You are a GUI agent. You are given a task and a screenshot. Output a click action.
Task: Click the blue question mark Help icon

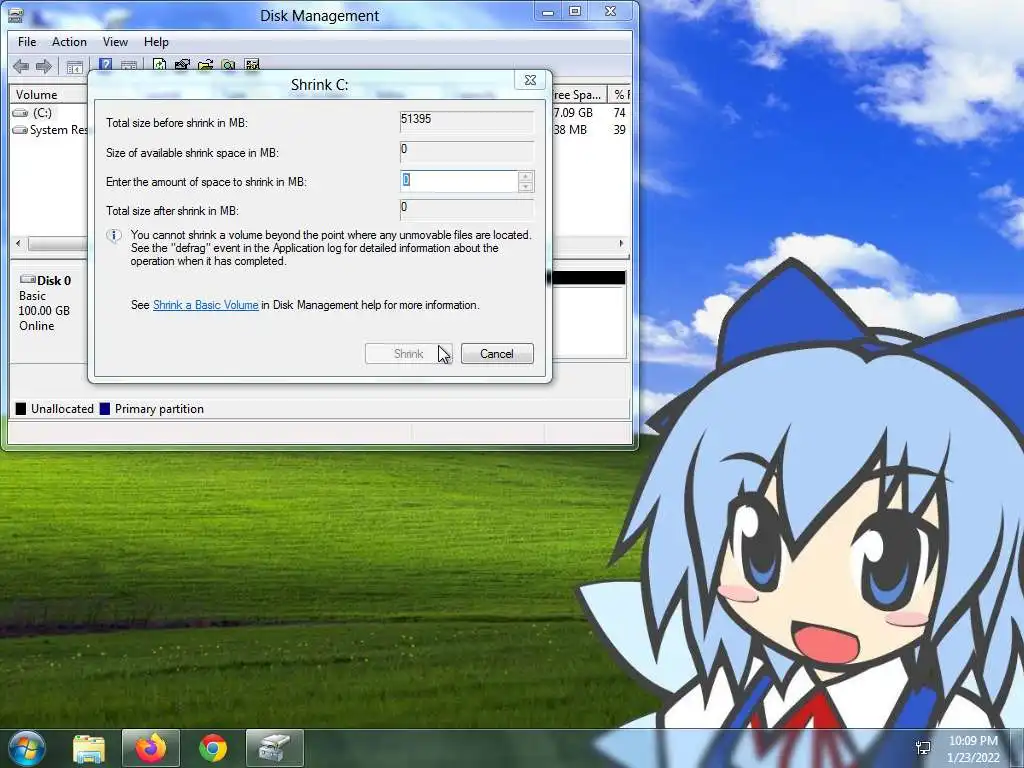pyautogui.click(x=105, y=65)
